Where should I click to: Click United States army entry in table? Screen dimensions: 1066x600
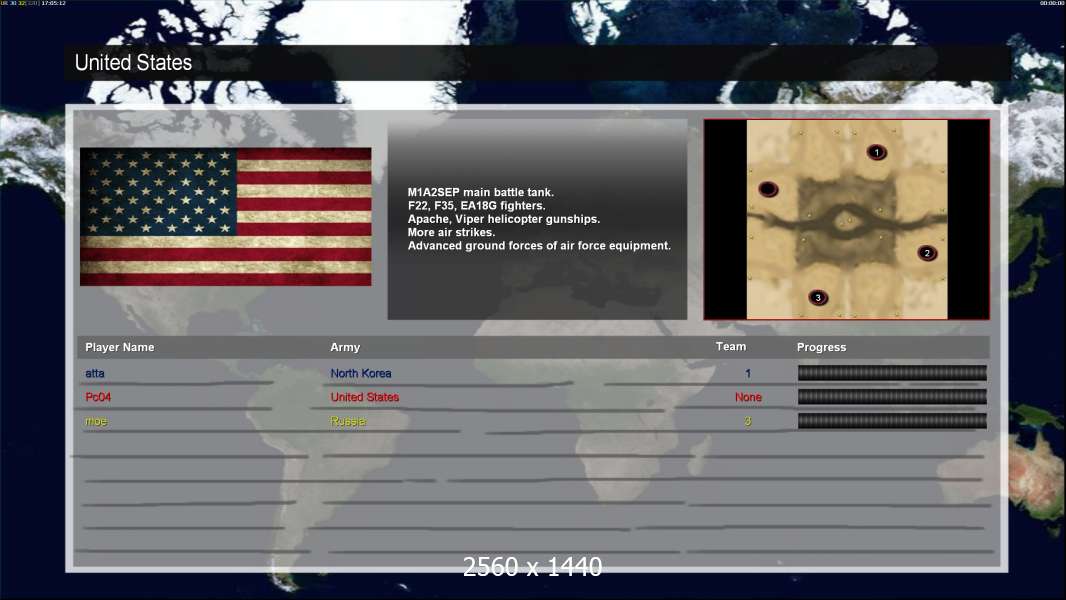click(x=364, y=397)
